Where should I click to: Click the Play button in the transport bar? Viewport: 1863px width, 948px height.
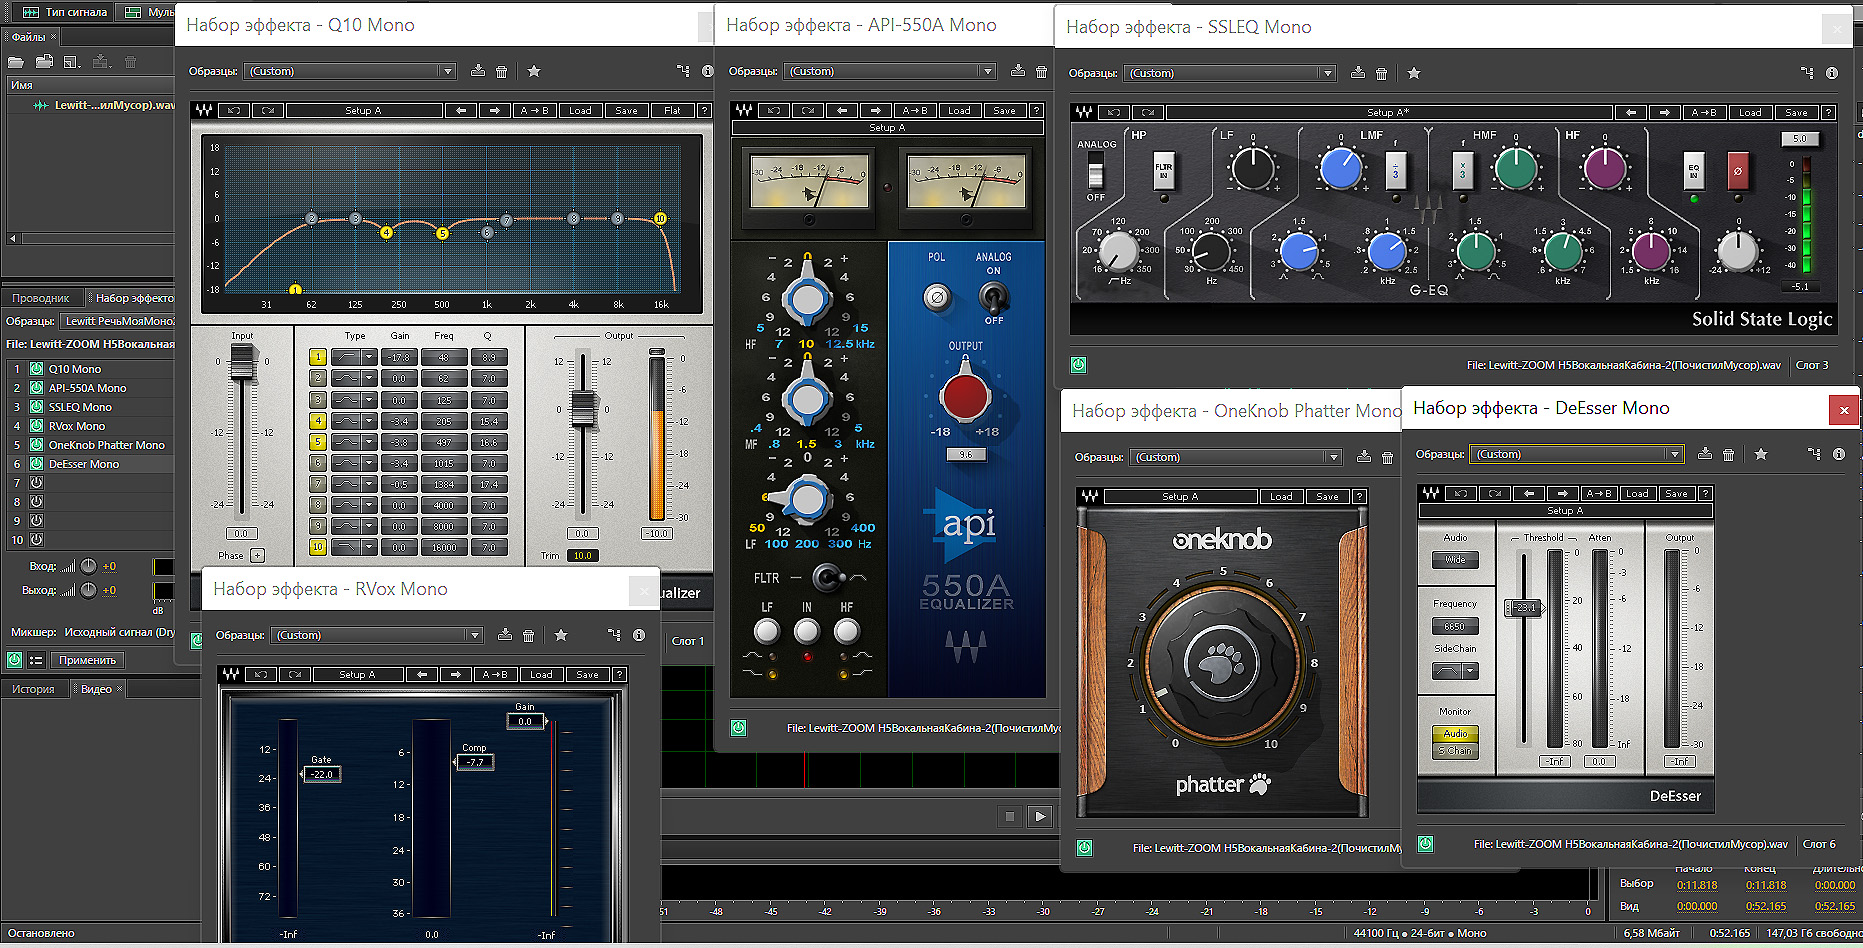point(1040,816)
